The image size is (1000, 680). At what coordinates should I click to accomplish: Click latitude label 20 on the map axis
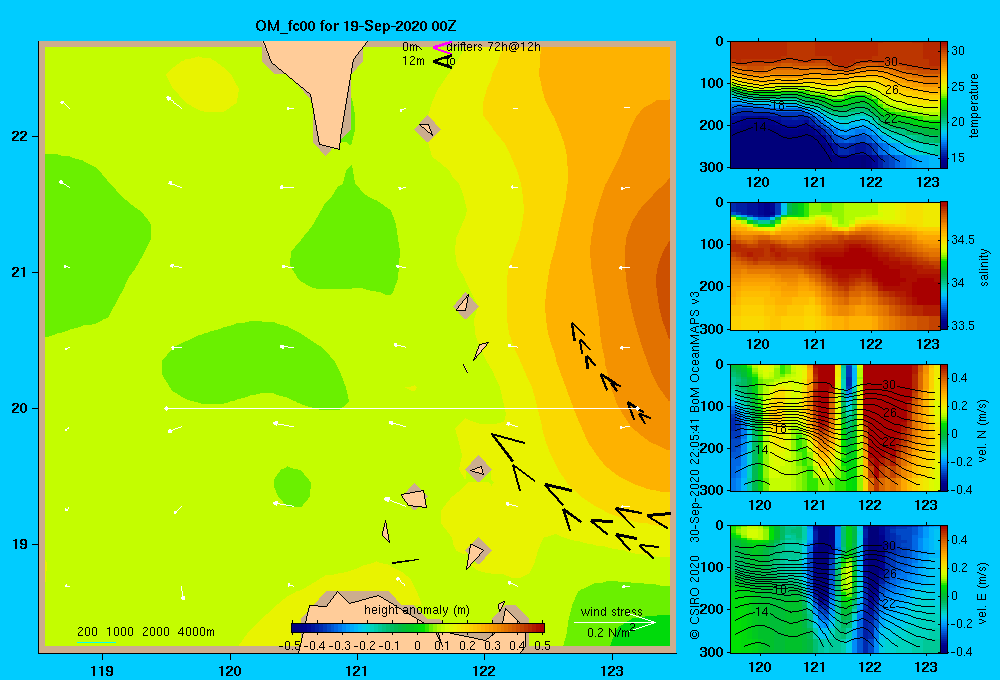click(x=20, y=408)
